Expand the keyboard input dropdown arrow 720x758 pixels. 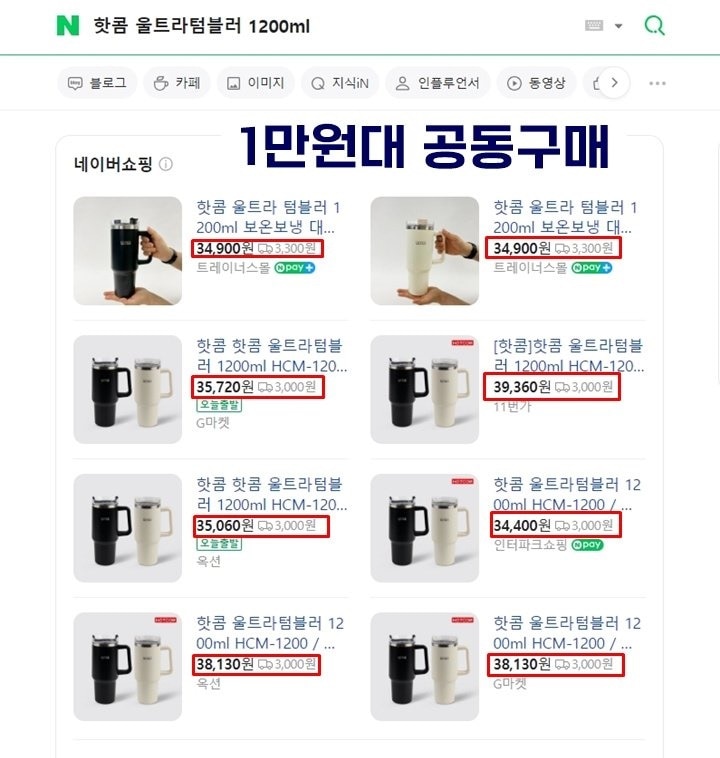click(618, 26)
